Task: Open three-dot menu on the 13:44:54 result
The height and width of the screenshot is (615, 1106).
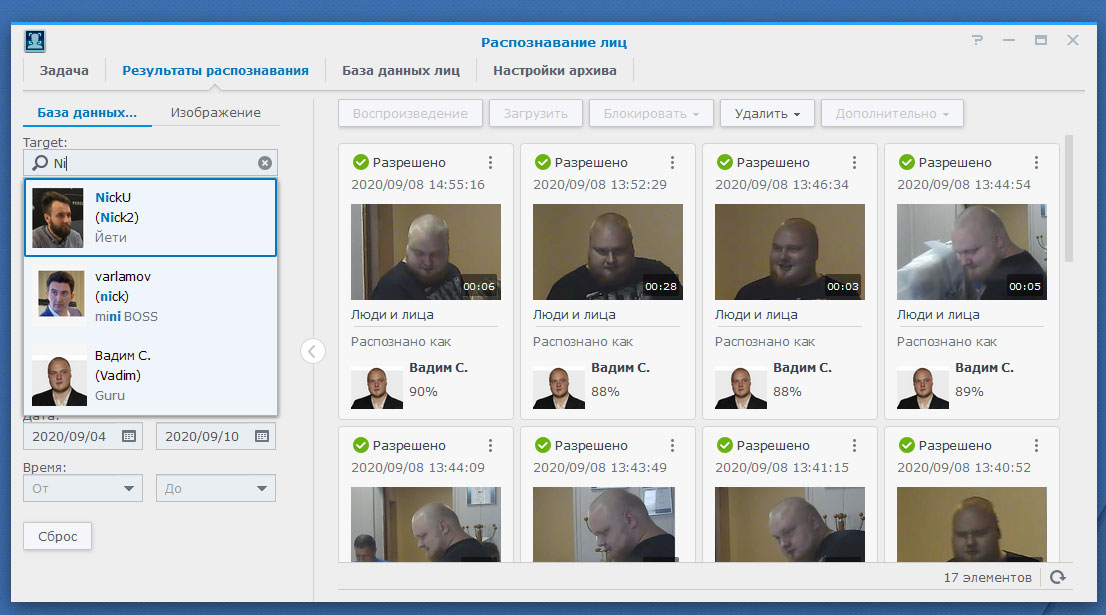Action: click(x=1036, y=163)
